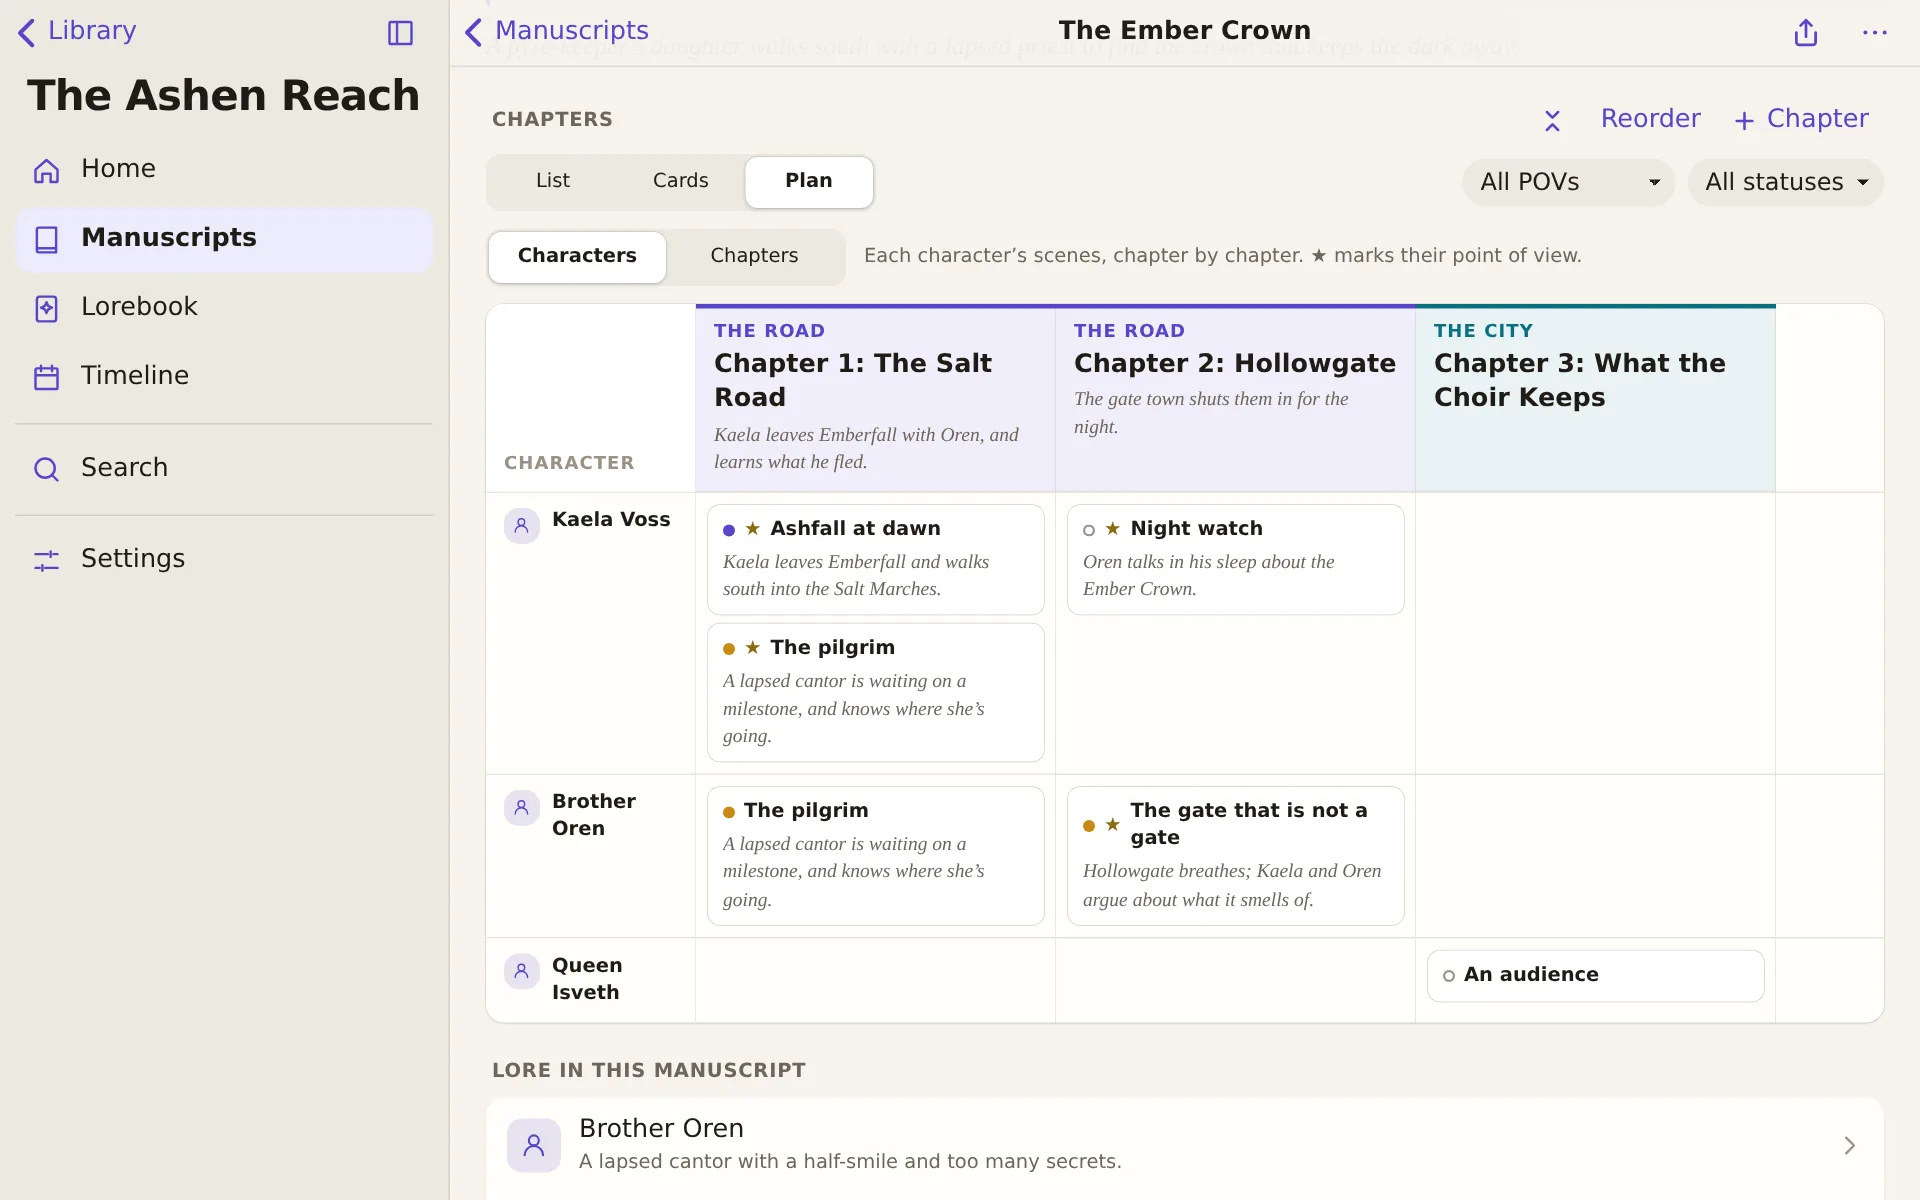Open Search from sidebar

tap(225, 468)
